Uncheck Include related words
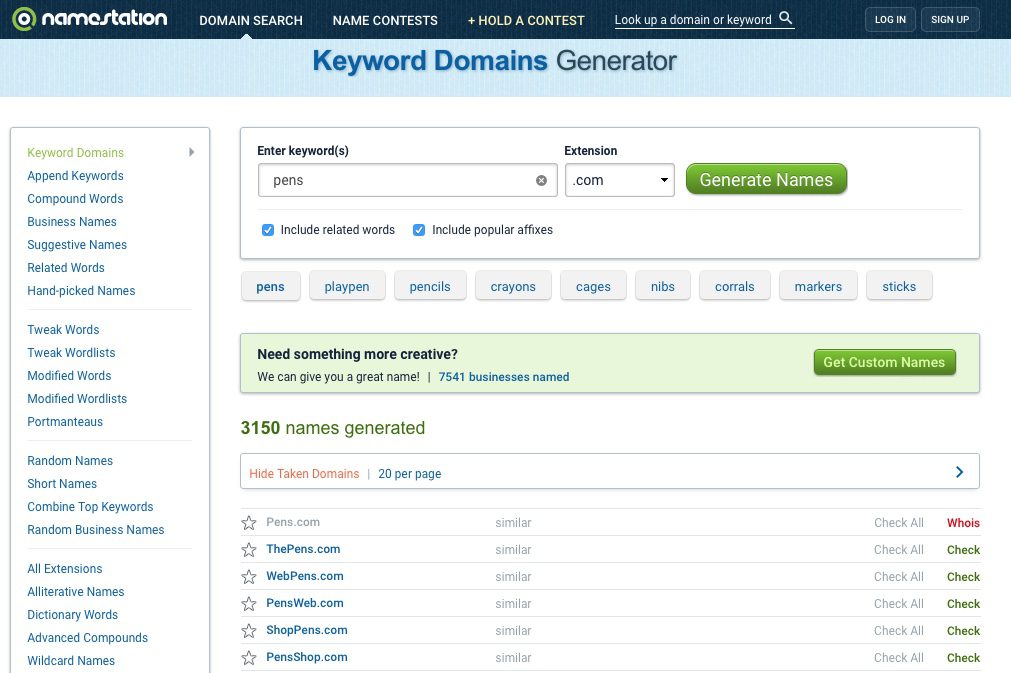The width and height of the screenshot is (1011, 673). coord(268,230)
